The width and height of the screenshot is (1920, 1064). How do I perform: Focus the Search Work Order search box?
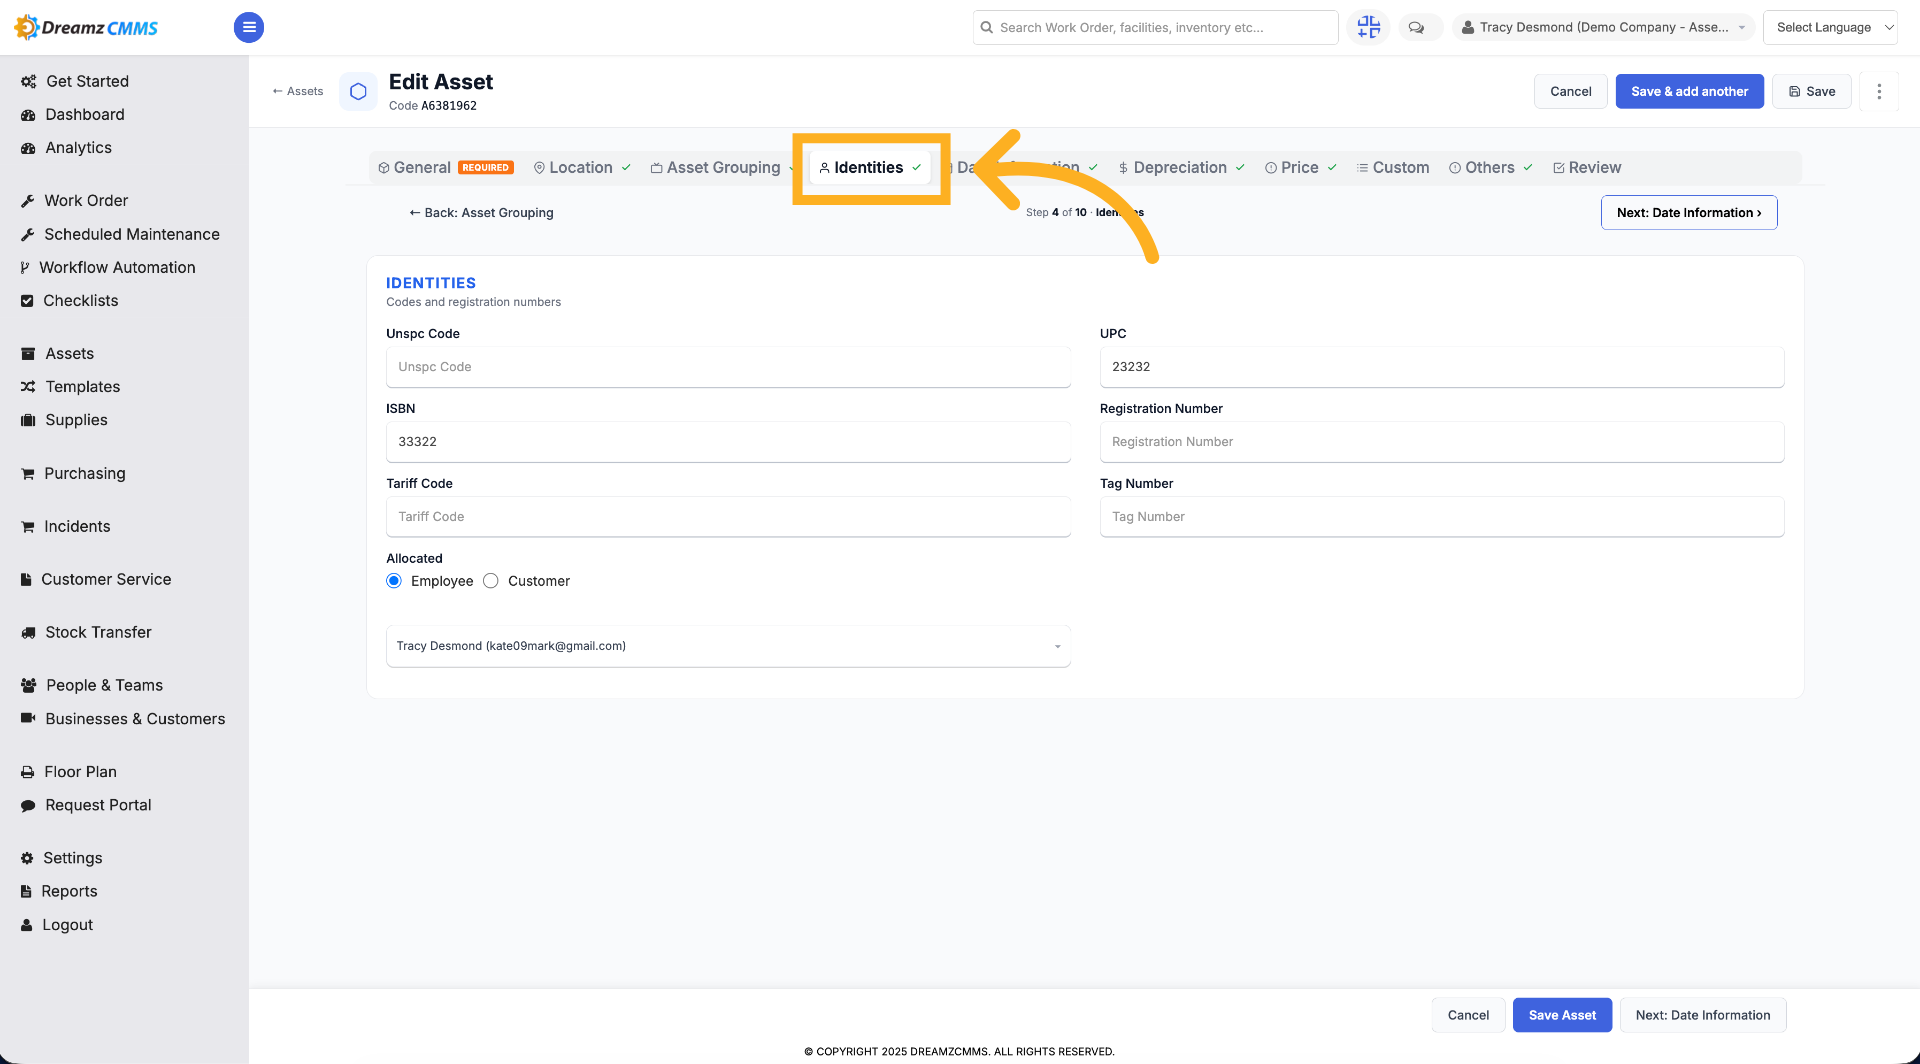pos(1155,27)
